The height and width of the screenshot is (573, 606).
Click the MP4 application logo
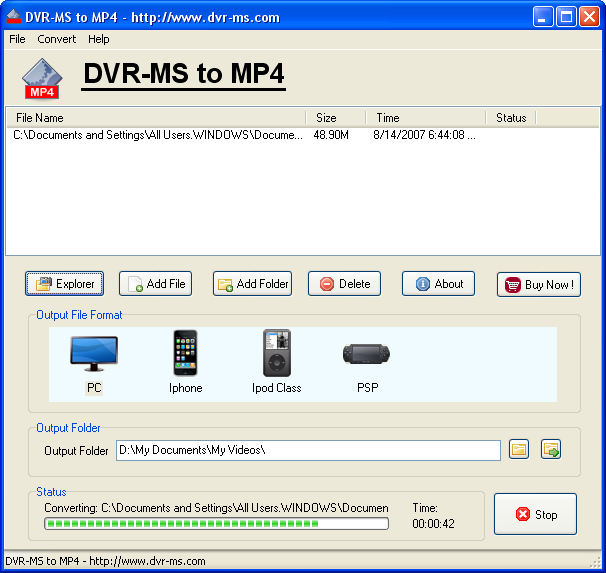[42, 78]
